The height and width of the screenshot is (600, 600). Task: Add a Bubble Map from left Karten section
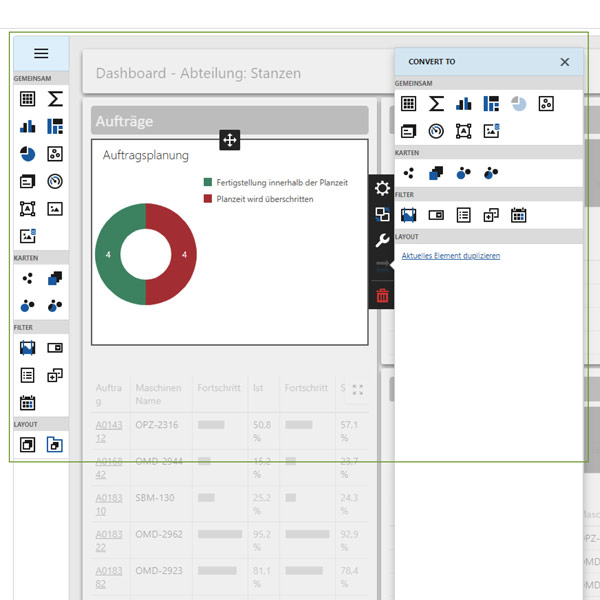click(x=28, y=306)
